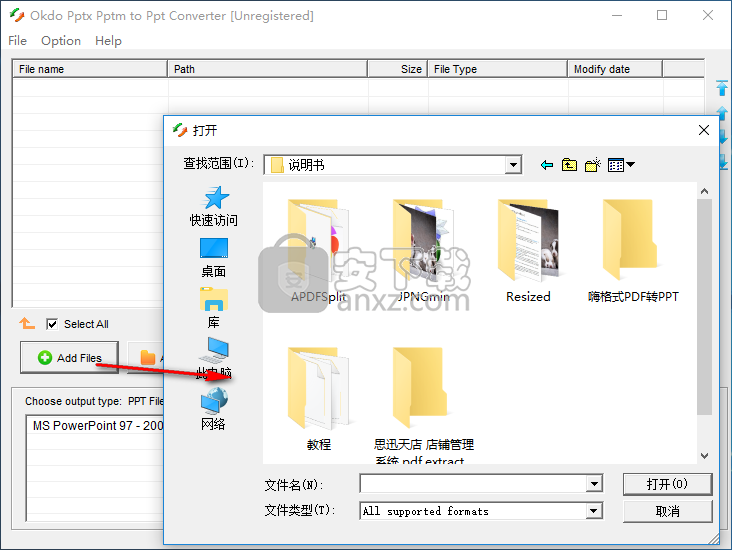Expand the 文件名 dropdown arrow
Screen dimensions: 732x550
594,484
